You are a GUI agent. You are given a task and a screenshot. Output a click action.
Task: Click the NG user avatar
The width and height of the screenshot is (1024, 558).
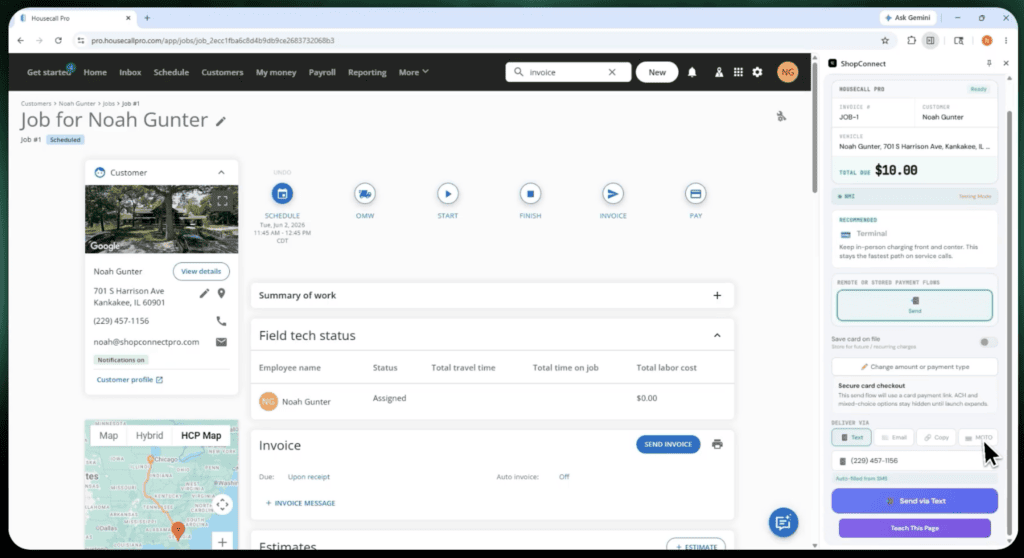click(788, 72)
